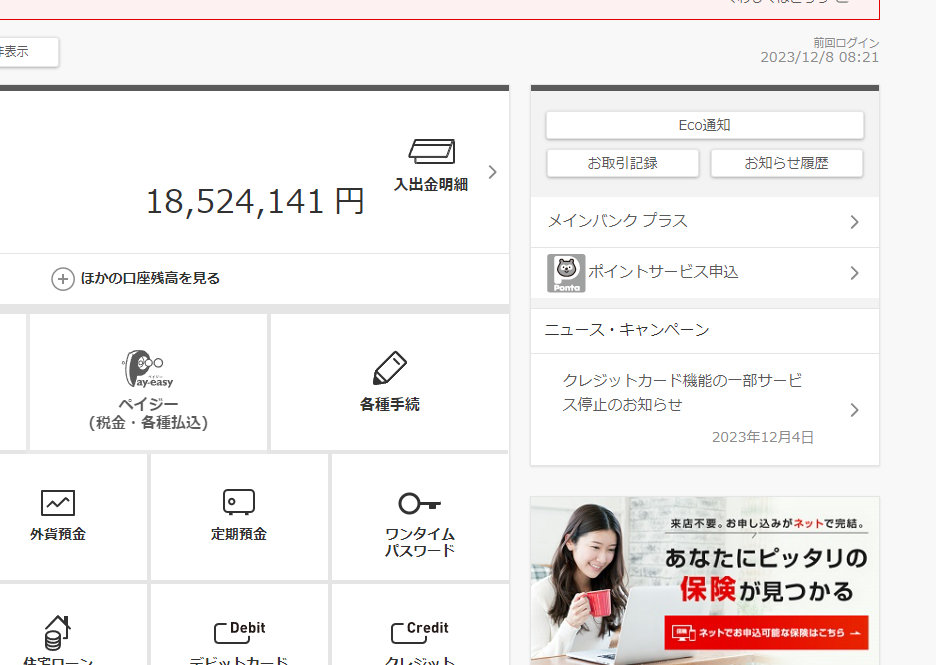Image resolution: width=936 pixels, height=665 pixels.
Task: Click the ワンタイムパスワード key icon
Action: pos(419,503)
